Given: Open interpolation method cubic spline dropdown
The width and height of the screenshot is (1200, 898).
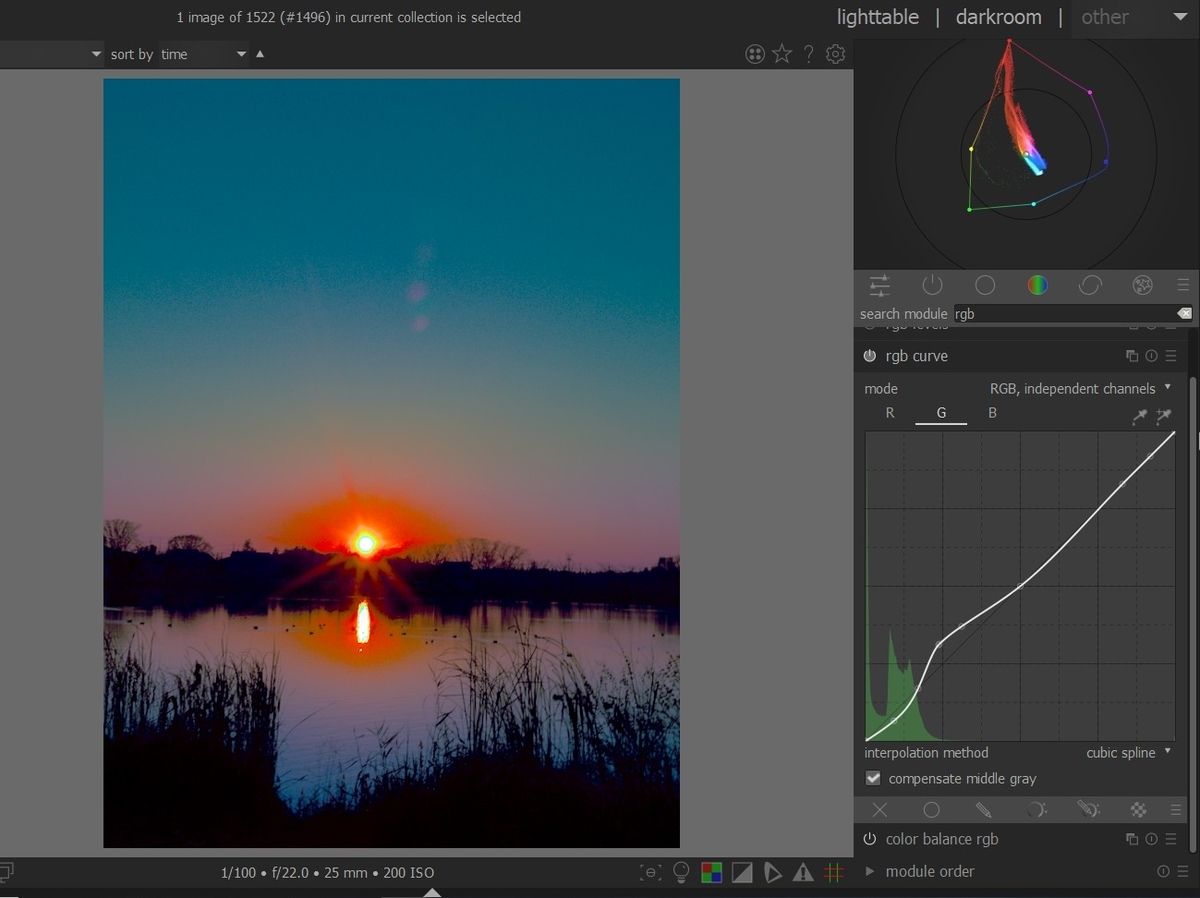Looking at the screenshot, I should (x=1128, y=752).
